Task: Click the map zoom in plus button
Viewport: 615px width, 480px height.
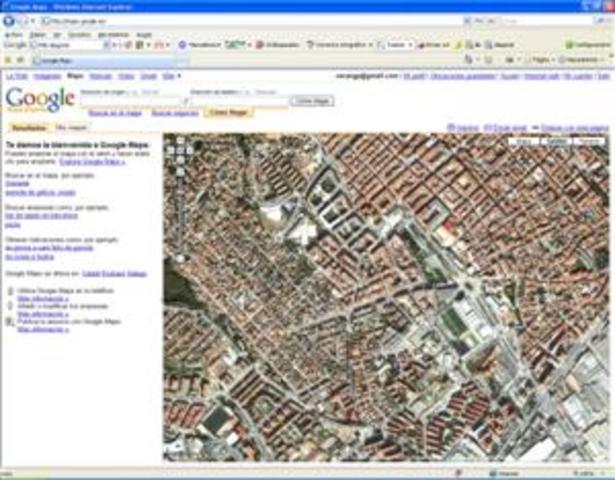Action: (x=180, y=172)
